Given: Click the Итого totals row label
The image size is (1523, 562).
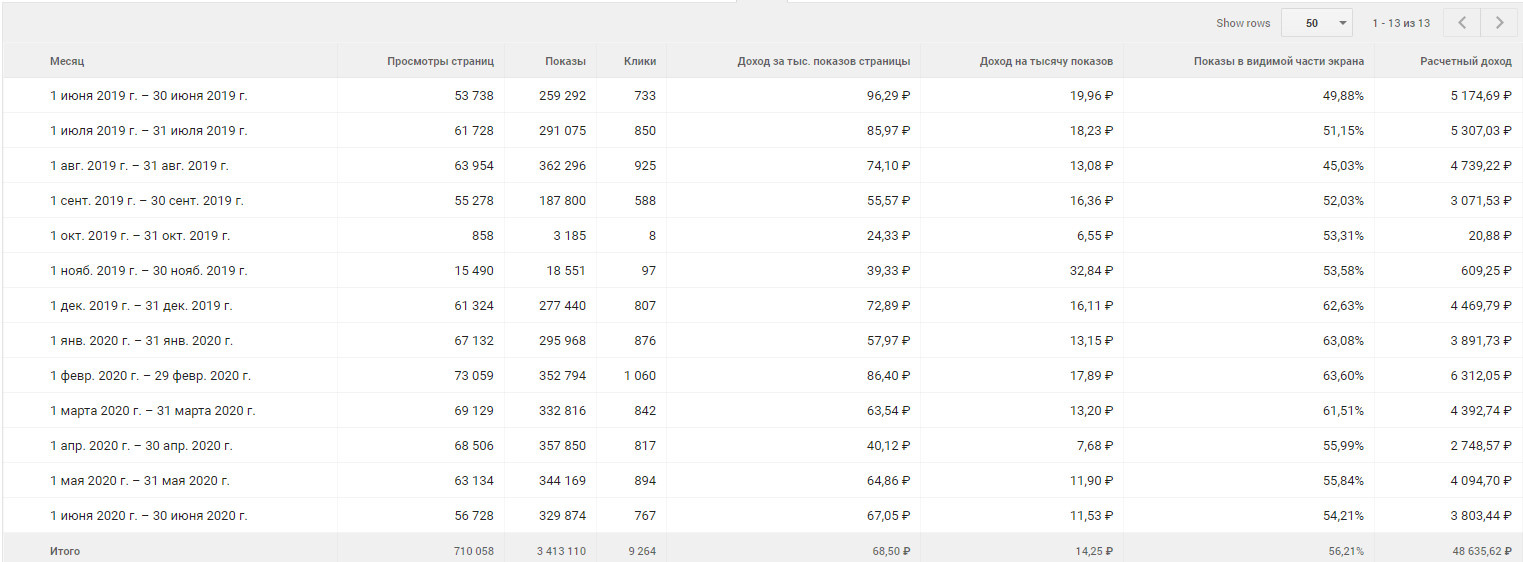Looking at the screenshot, I should coord(65,551).
